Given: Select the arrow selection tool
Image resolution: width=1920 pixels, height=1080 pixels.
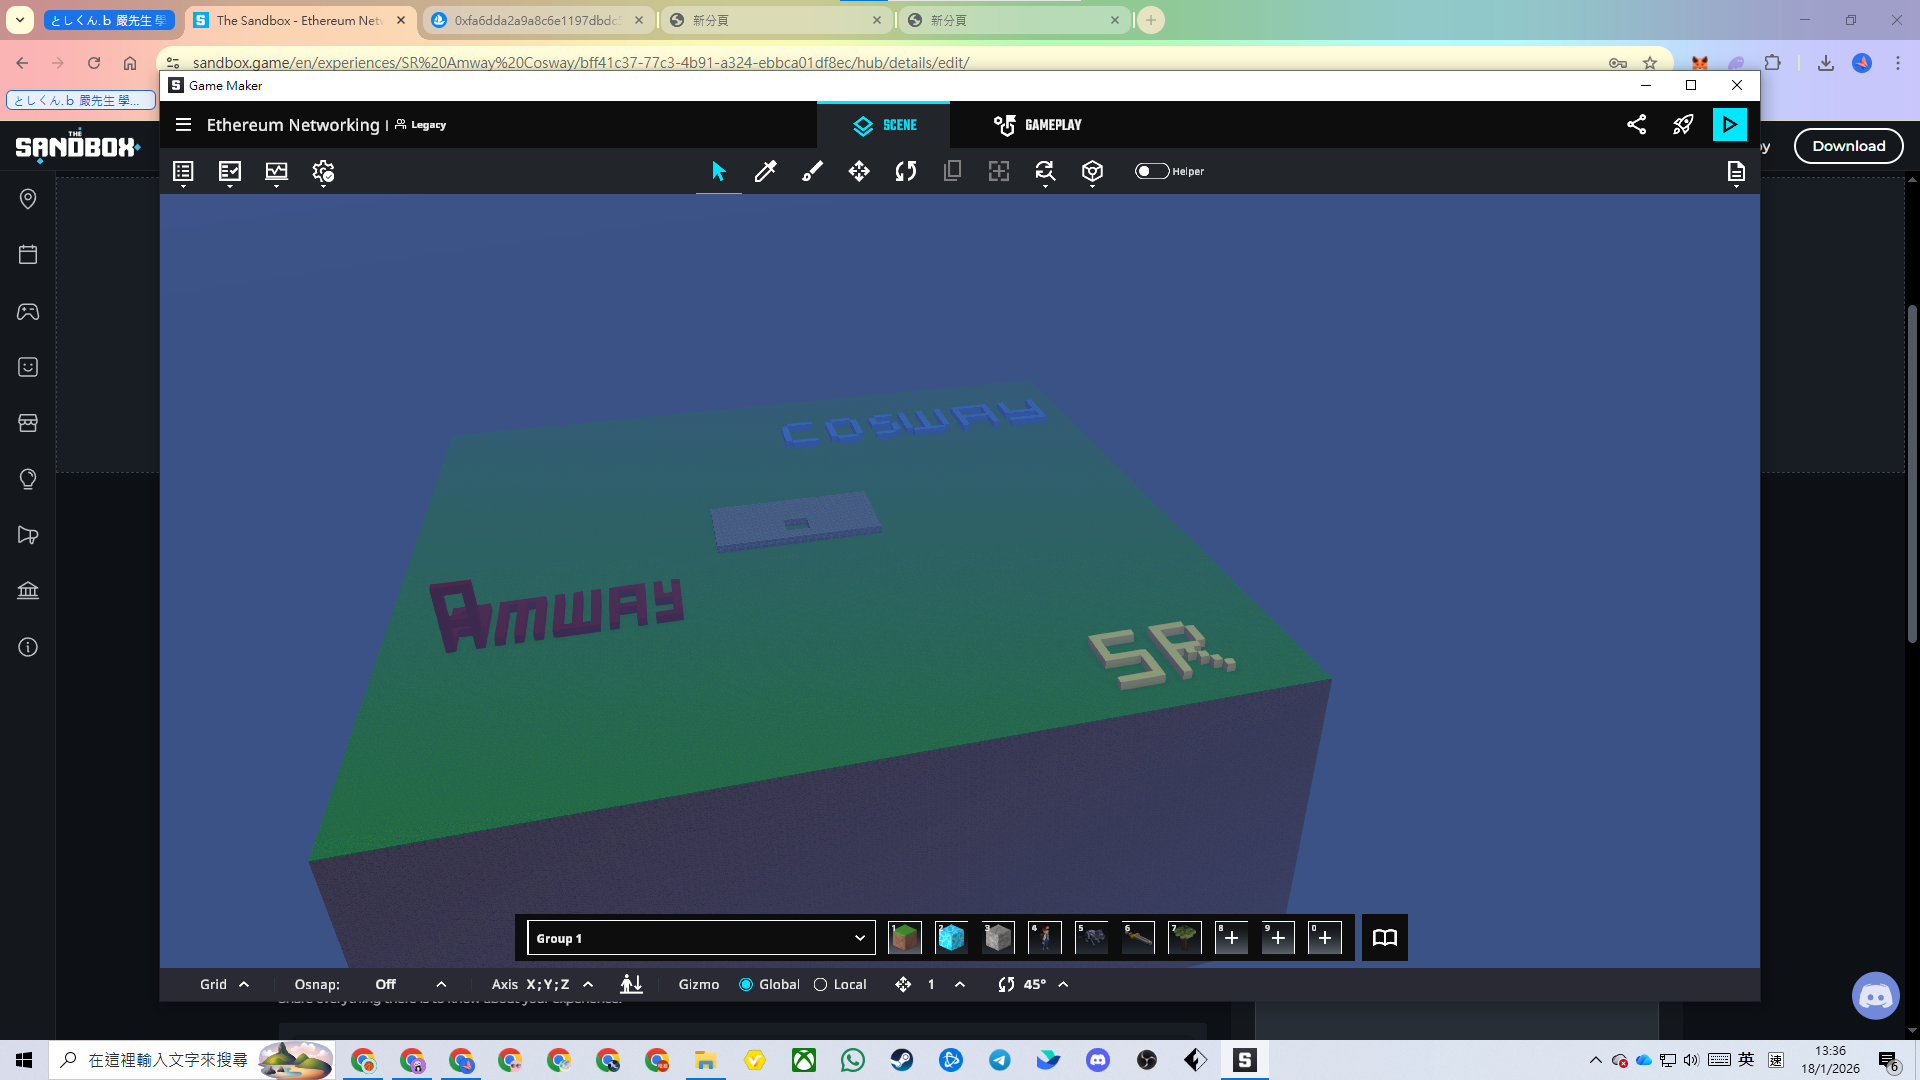Looking at the screenshot, I should click(x=719, y=172).
